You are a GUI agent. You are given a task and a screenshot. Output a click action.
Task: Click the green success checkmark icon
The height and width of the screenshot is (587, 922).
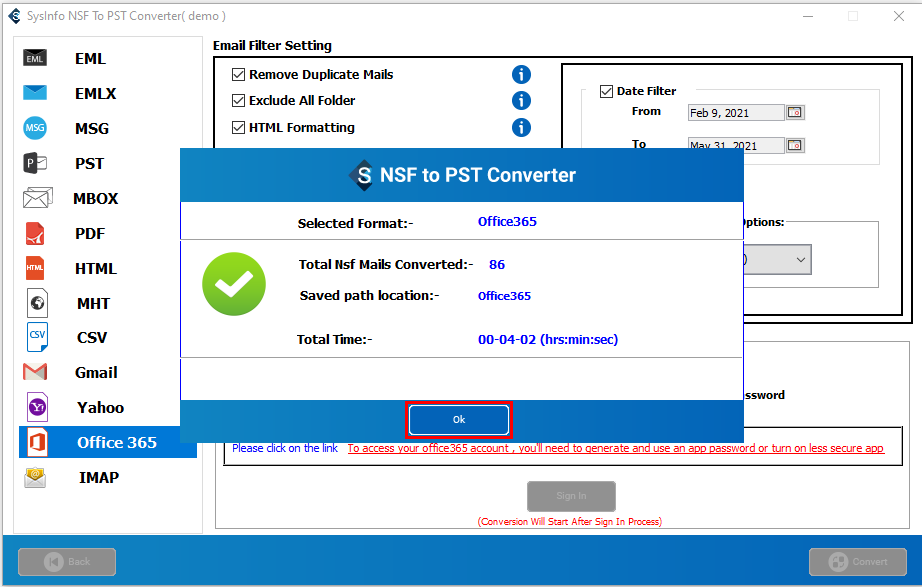click(x=233, y=284)
